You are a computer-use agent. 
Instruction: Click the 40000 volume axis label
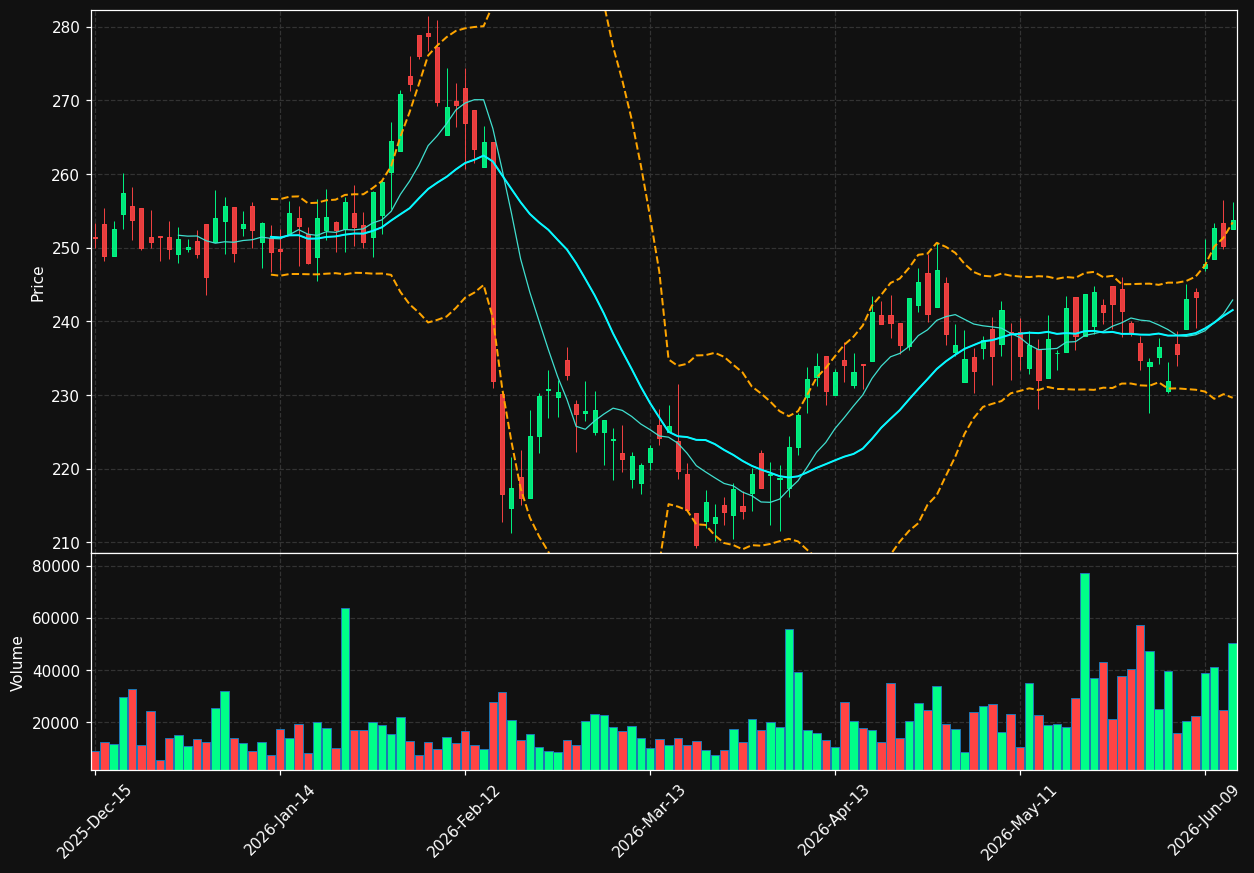(x=57, y=671)
